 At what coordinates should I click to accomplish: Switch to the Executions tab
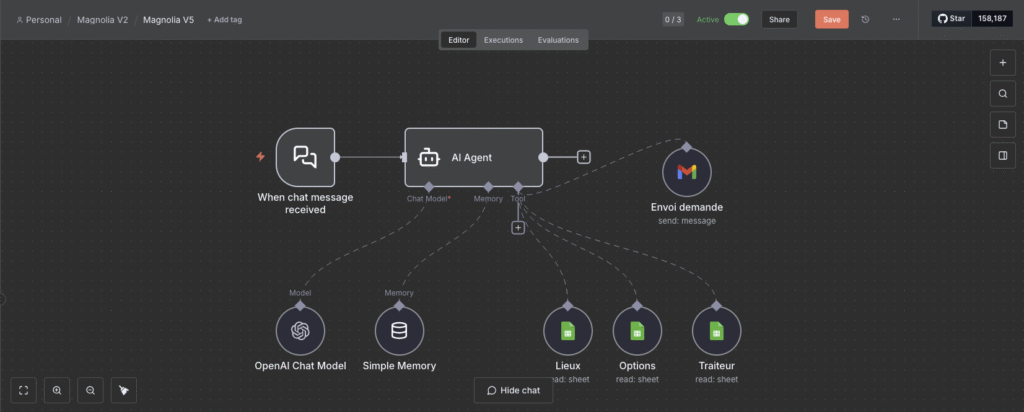(503, 40)
